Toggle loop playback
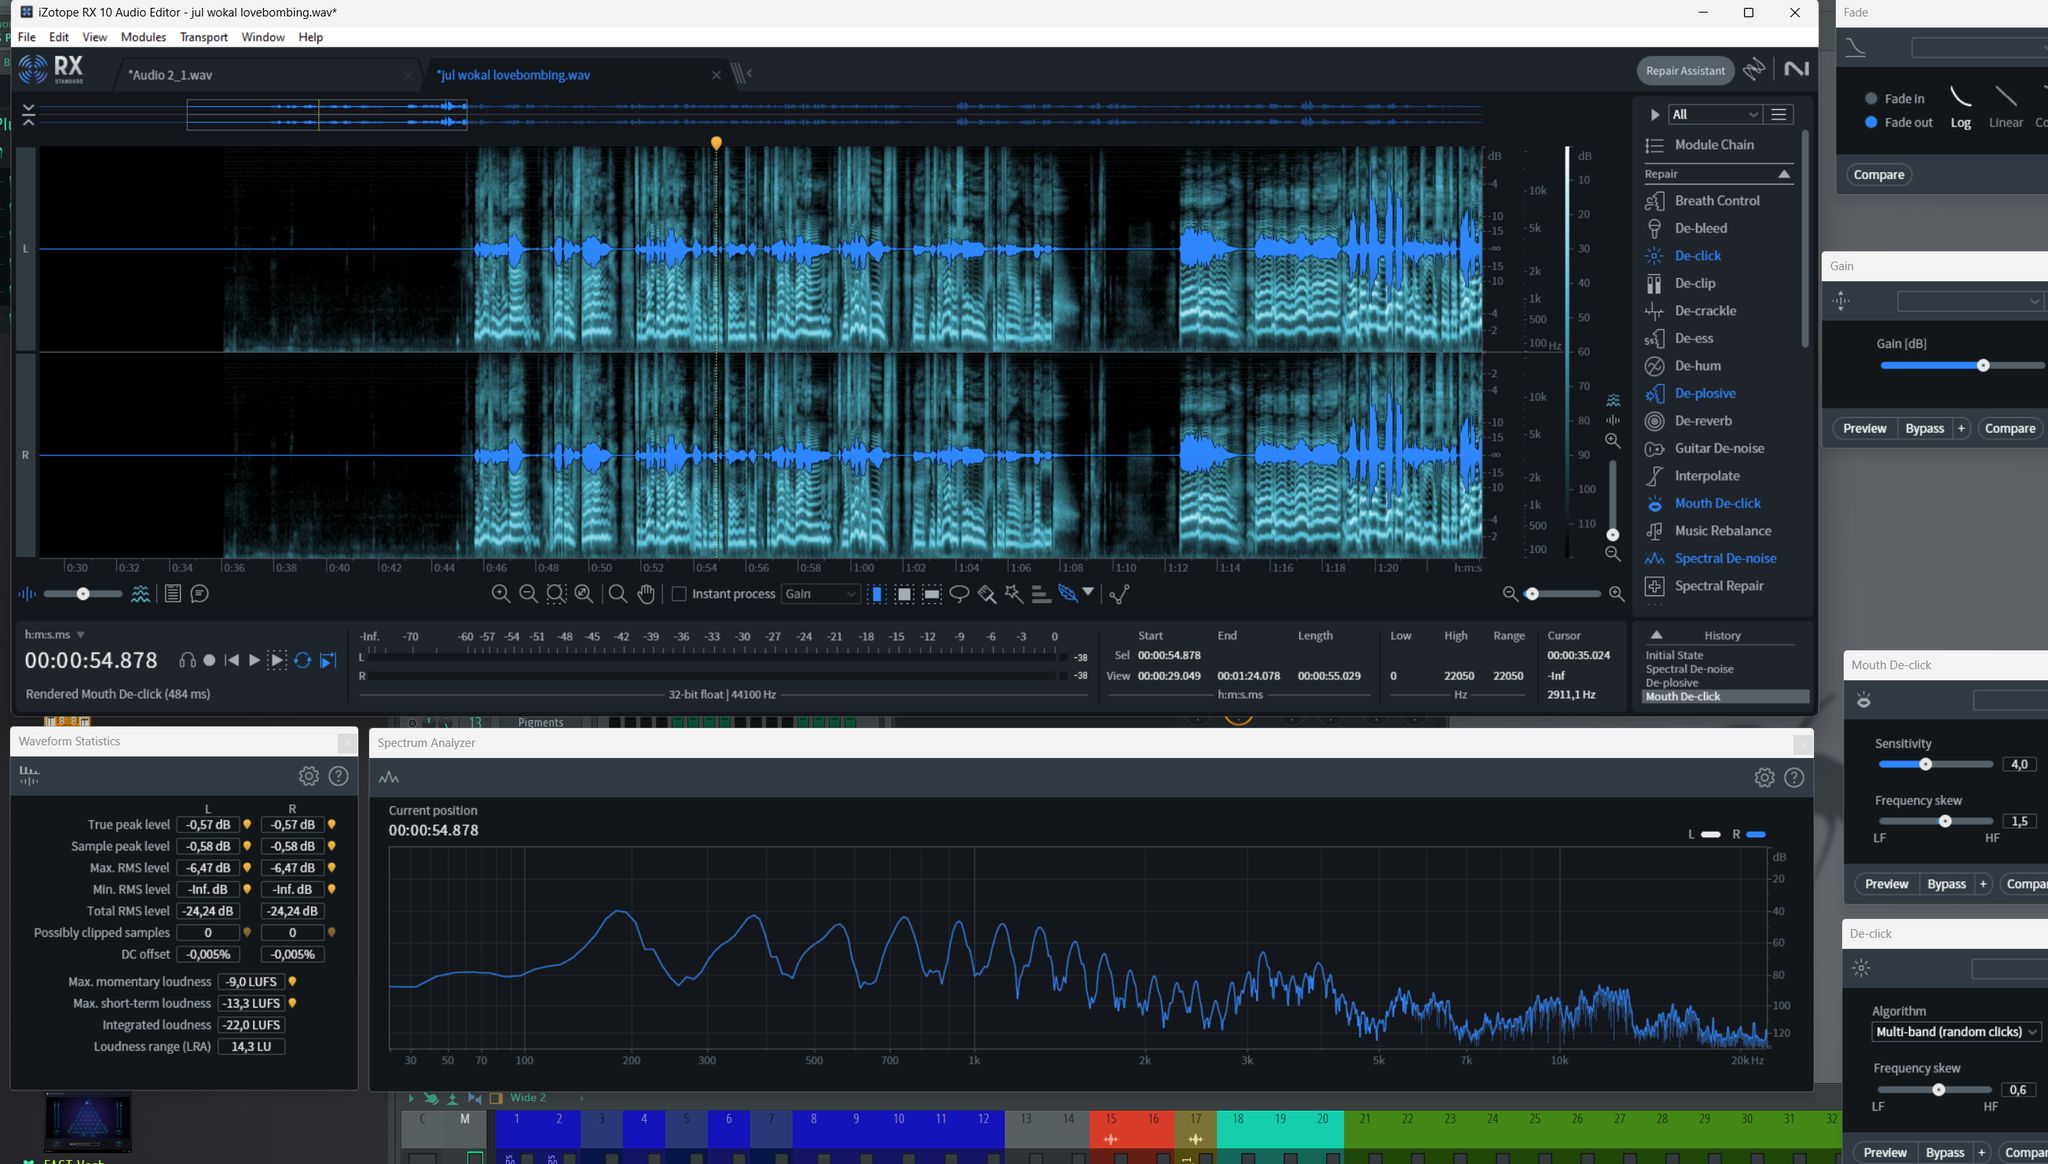Screen dimensions: 2048x1164 point(302,660)
